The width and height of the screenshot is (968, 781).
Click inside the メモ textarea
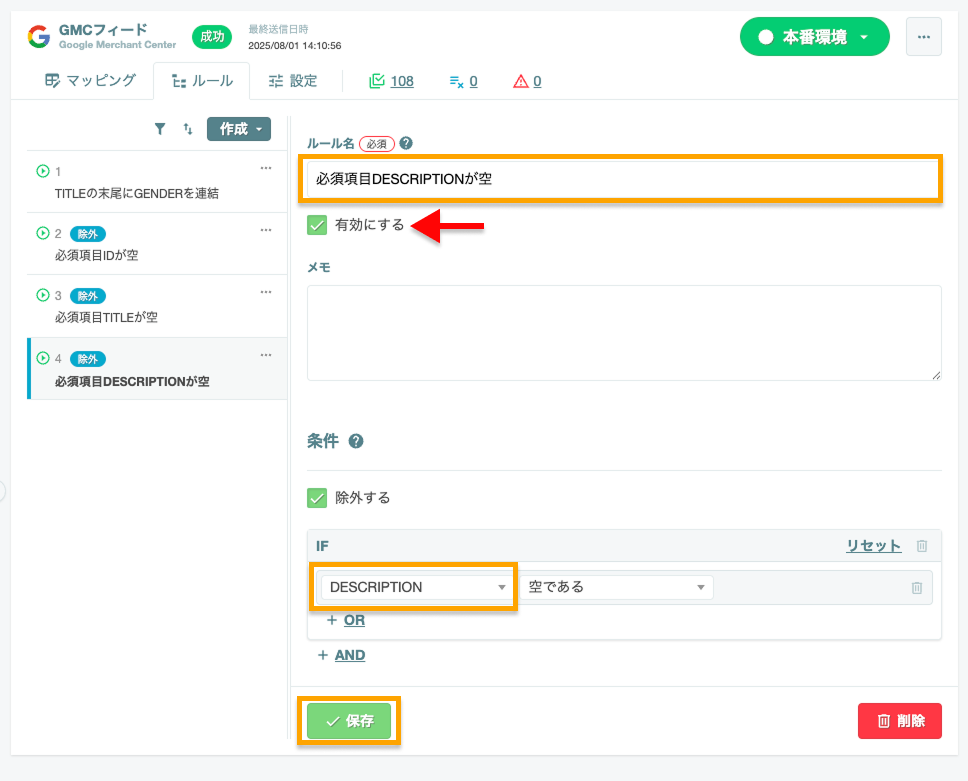pyautogui.click(x=624, y=333)
